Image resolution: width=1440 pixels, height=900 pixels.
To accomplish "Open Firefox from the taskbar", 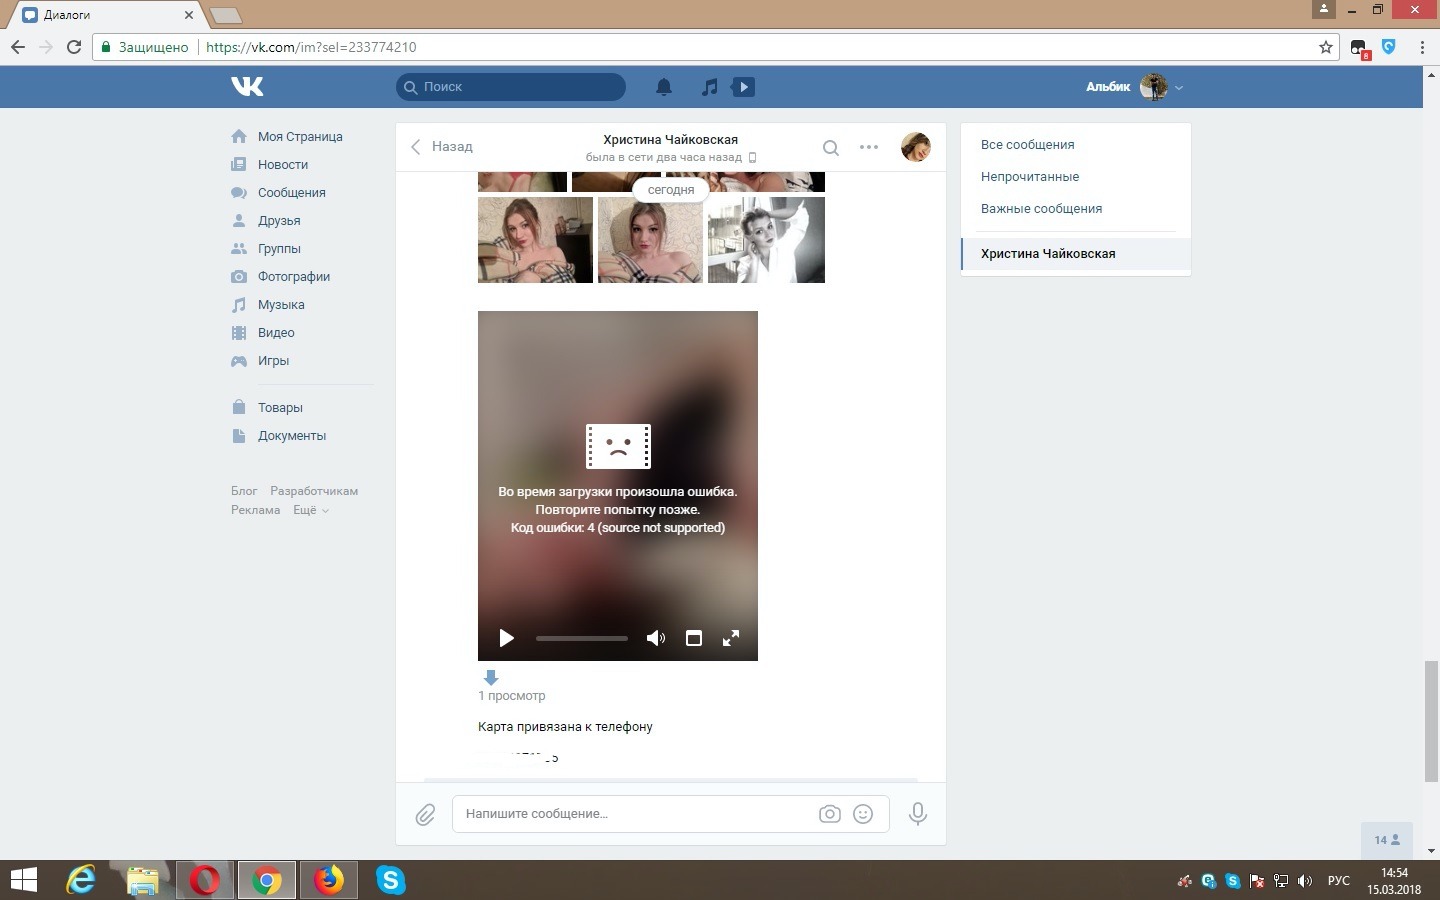I will pos(329,880).
